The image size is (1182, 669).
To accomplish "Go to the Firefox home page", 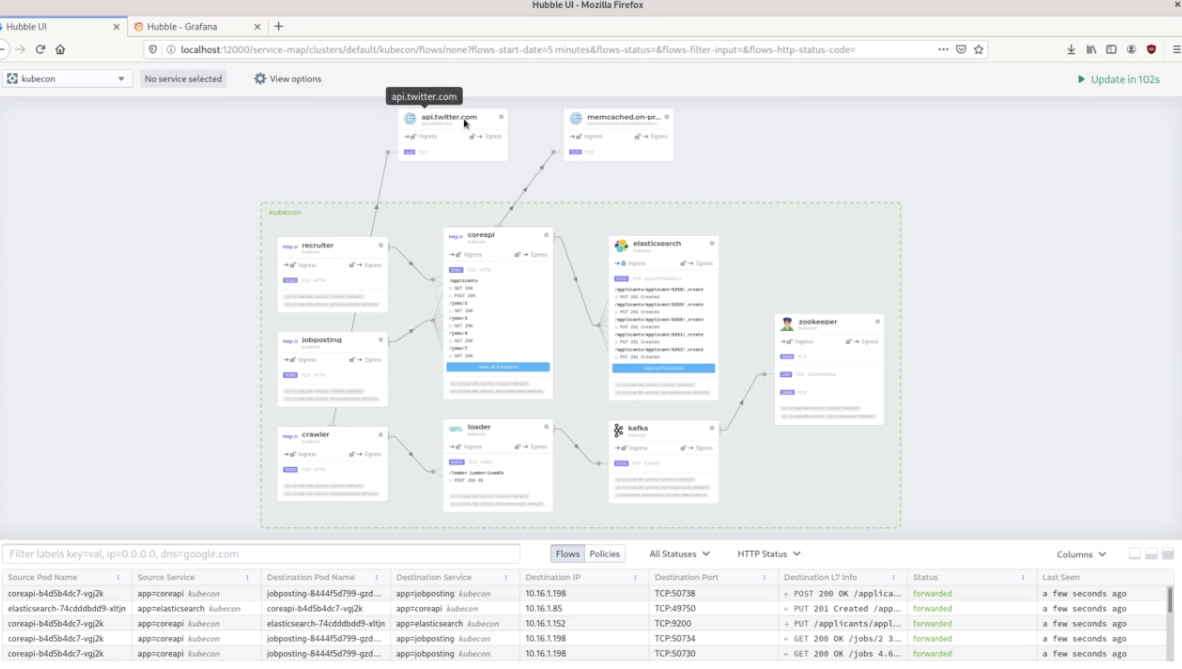I will [60, 49].
